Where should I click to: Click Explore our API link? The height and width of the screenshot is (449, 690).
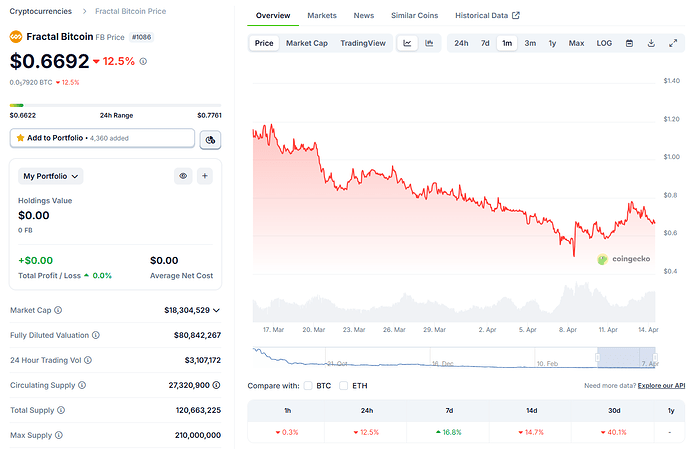point(661,386)
